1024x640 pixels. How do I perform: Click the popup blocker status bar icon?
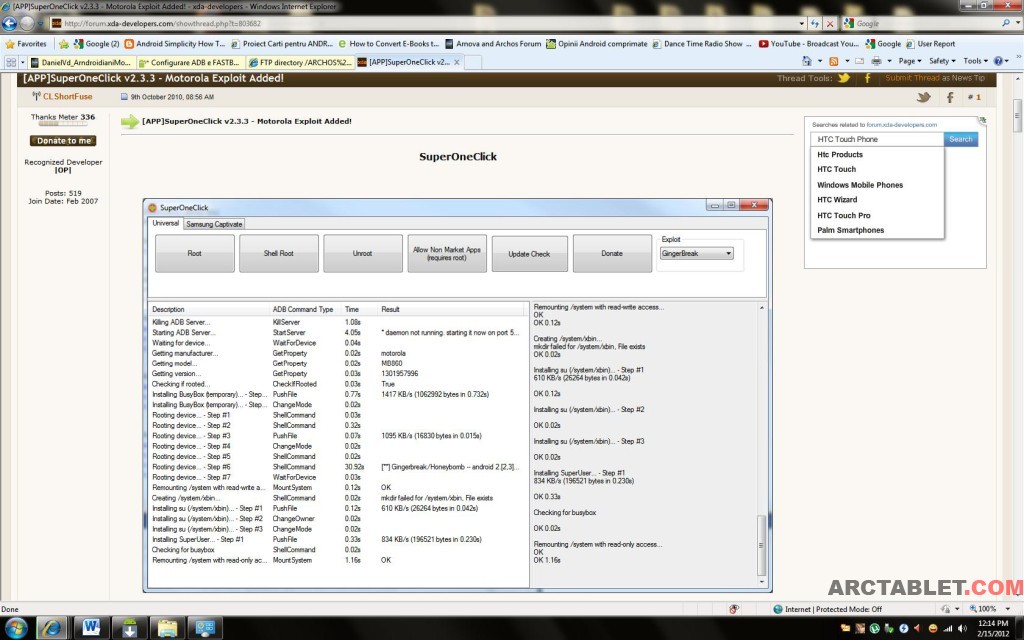[734, 609]
